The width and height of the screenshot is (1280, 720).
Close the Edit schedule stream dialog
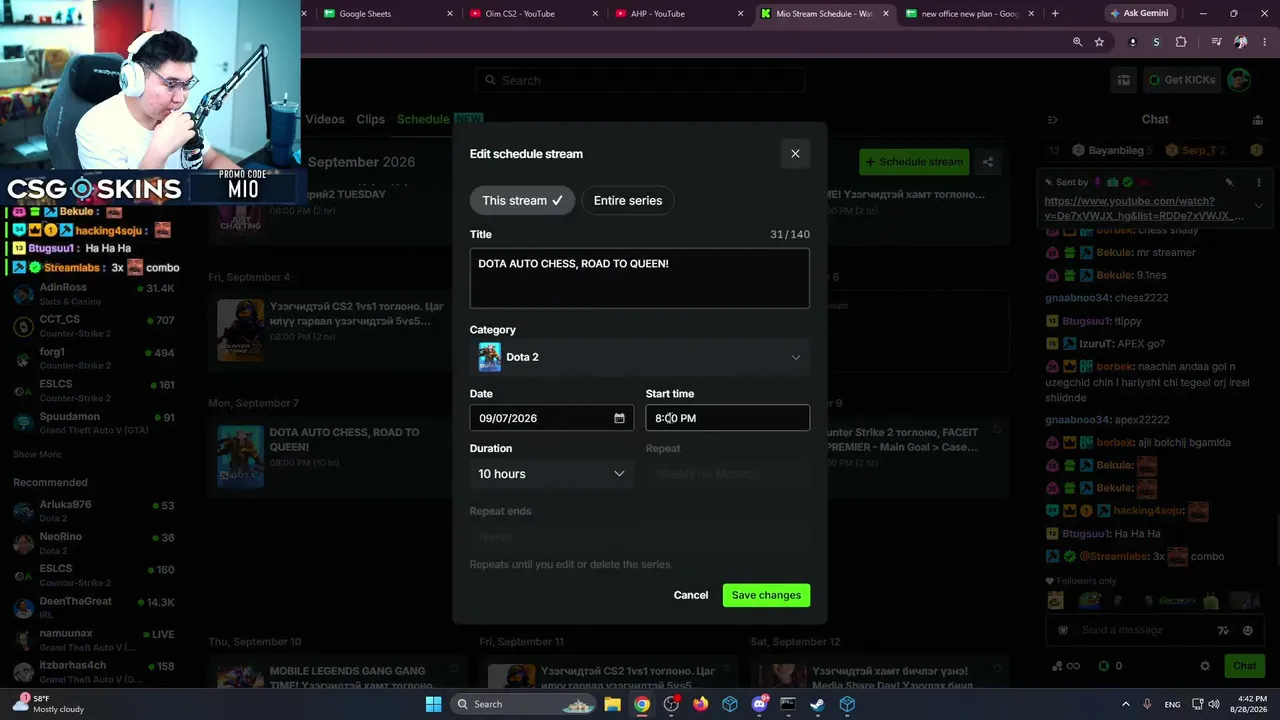[x=795, y=154]
